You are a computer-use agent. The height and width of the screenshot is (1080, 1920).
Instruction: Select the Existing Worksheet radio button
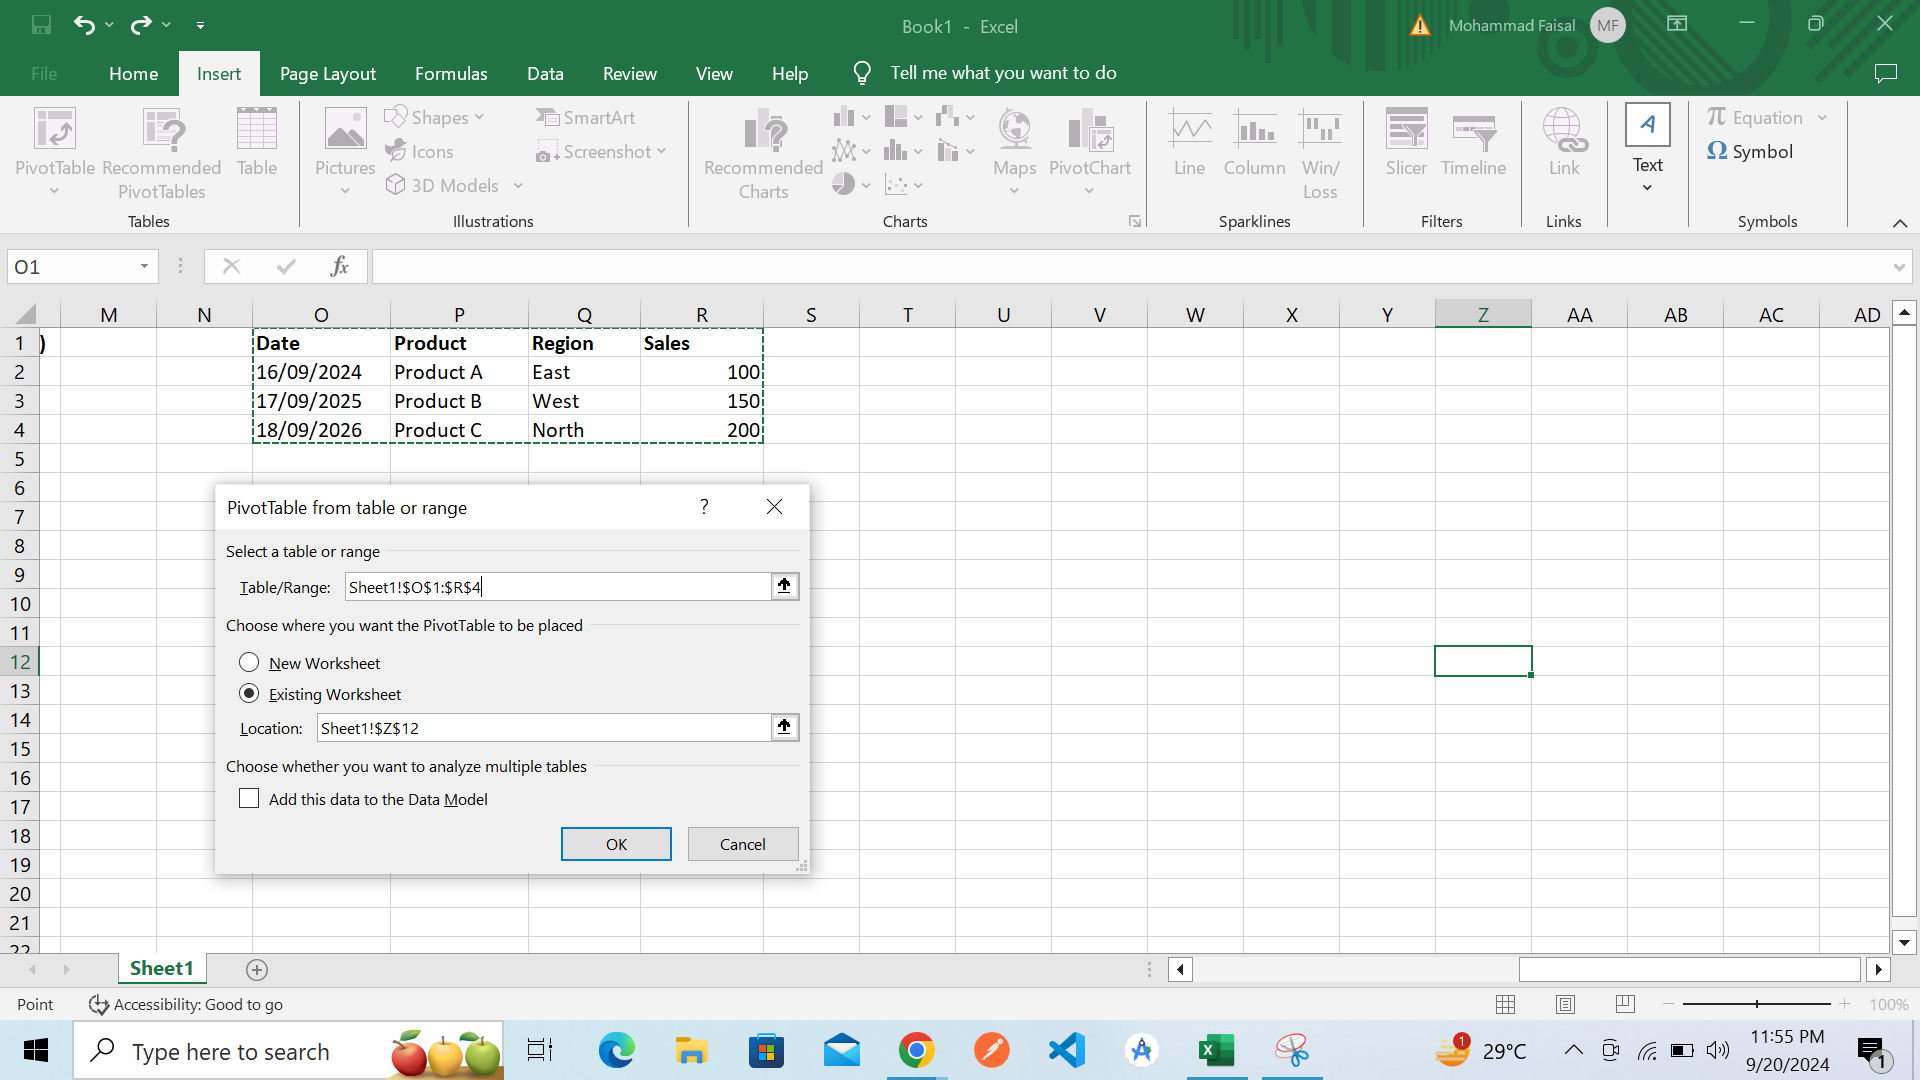(x=249, y=694)
